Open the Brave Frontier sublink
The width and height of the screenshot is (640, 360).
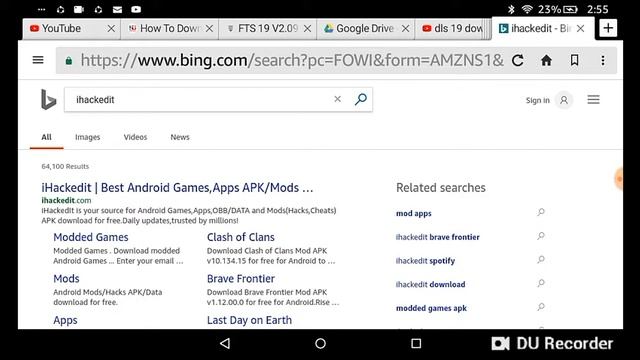pyautogui.click(x=240, y=279)
